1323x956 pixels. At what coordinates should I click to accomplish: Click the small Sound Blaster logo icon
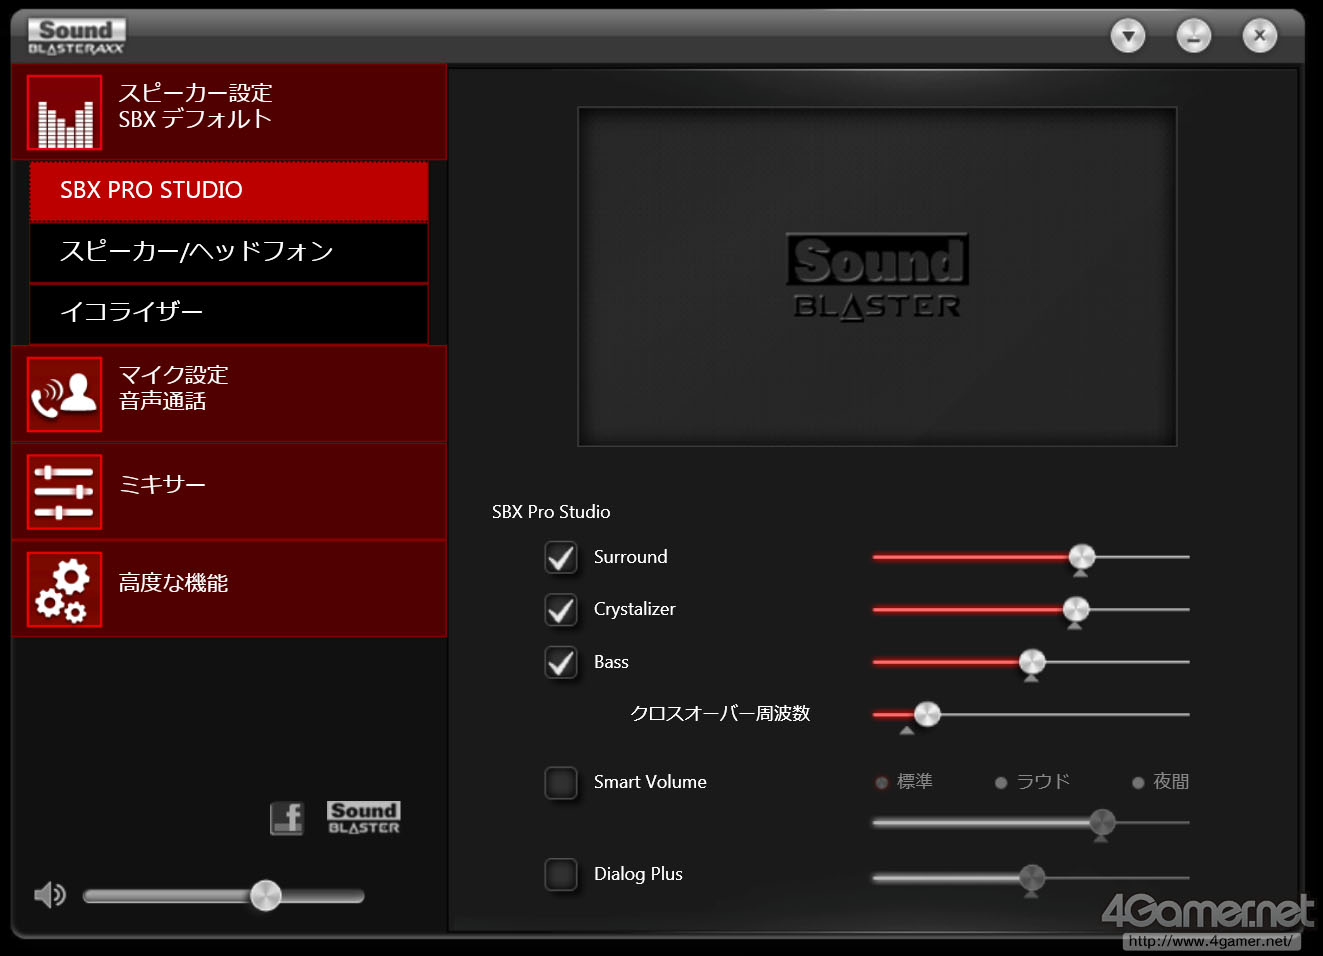pyautogui.click(x=364, y=817)
